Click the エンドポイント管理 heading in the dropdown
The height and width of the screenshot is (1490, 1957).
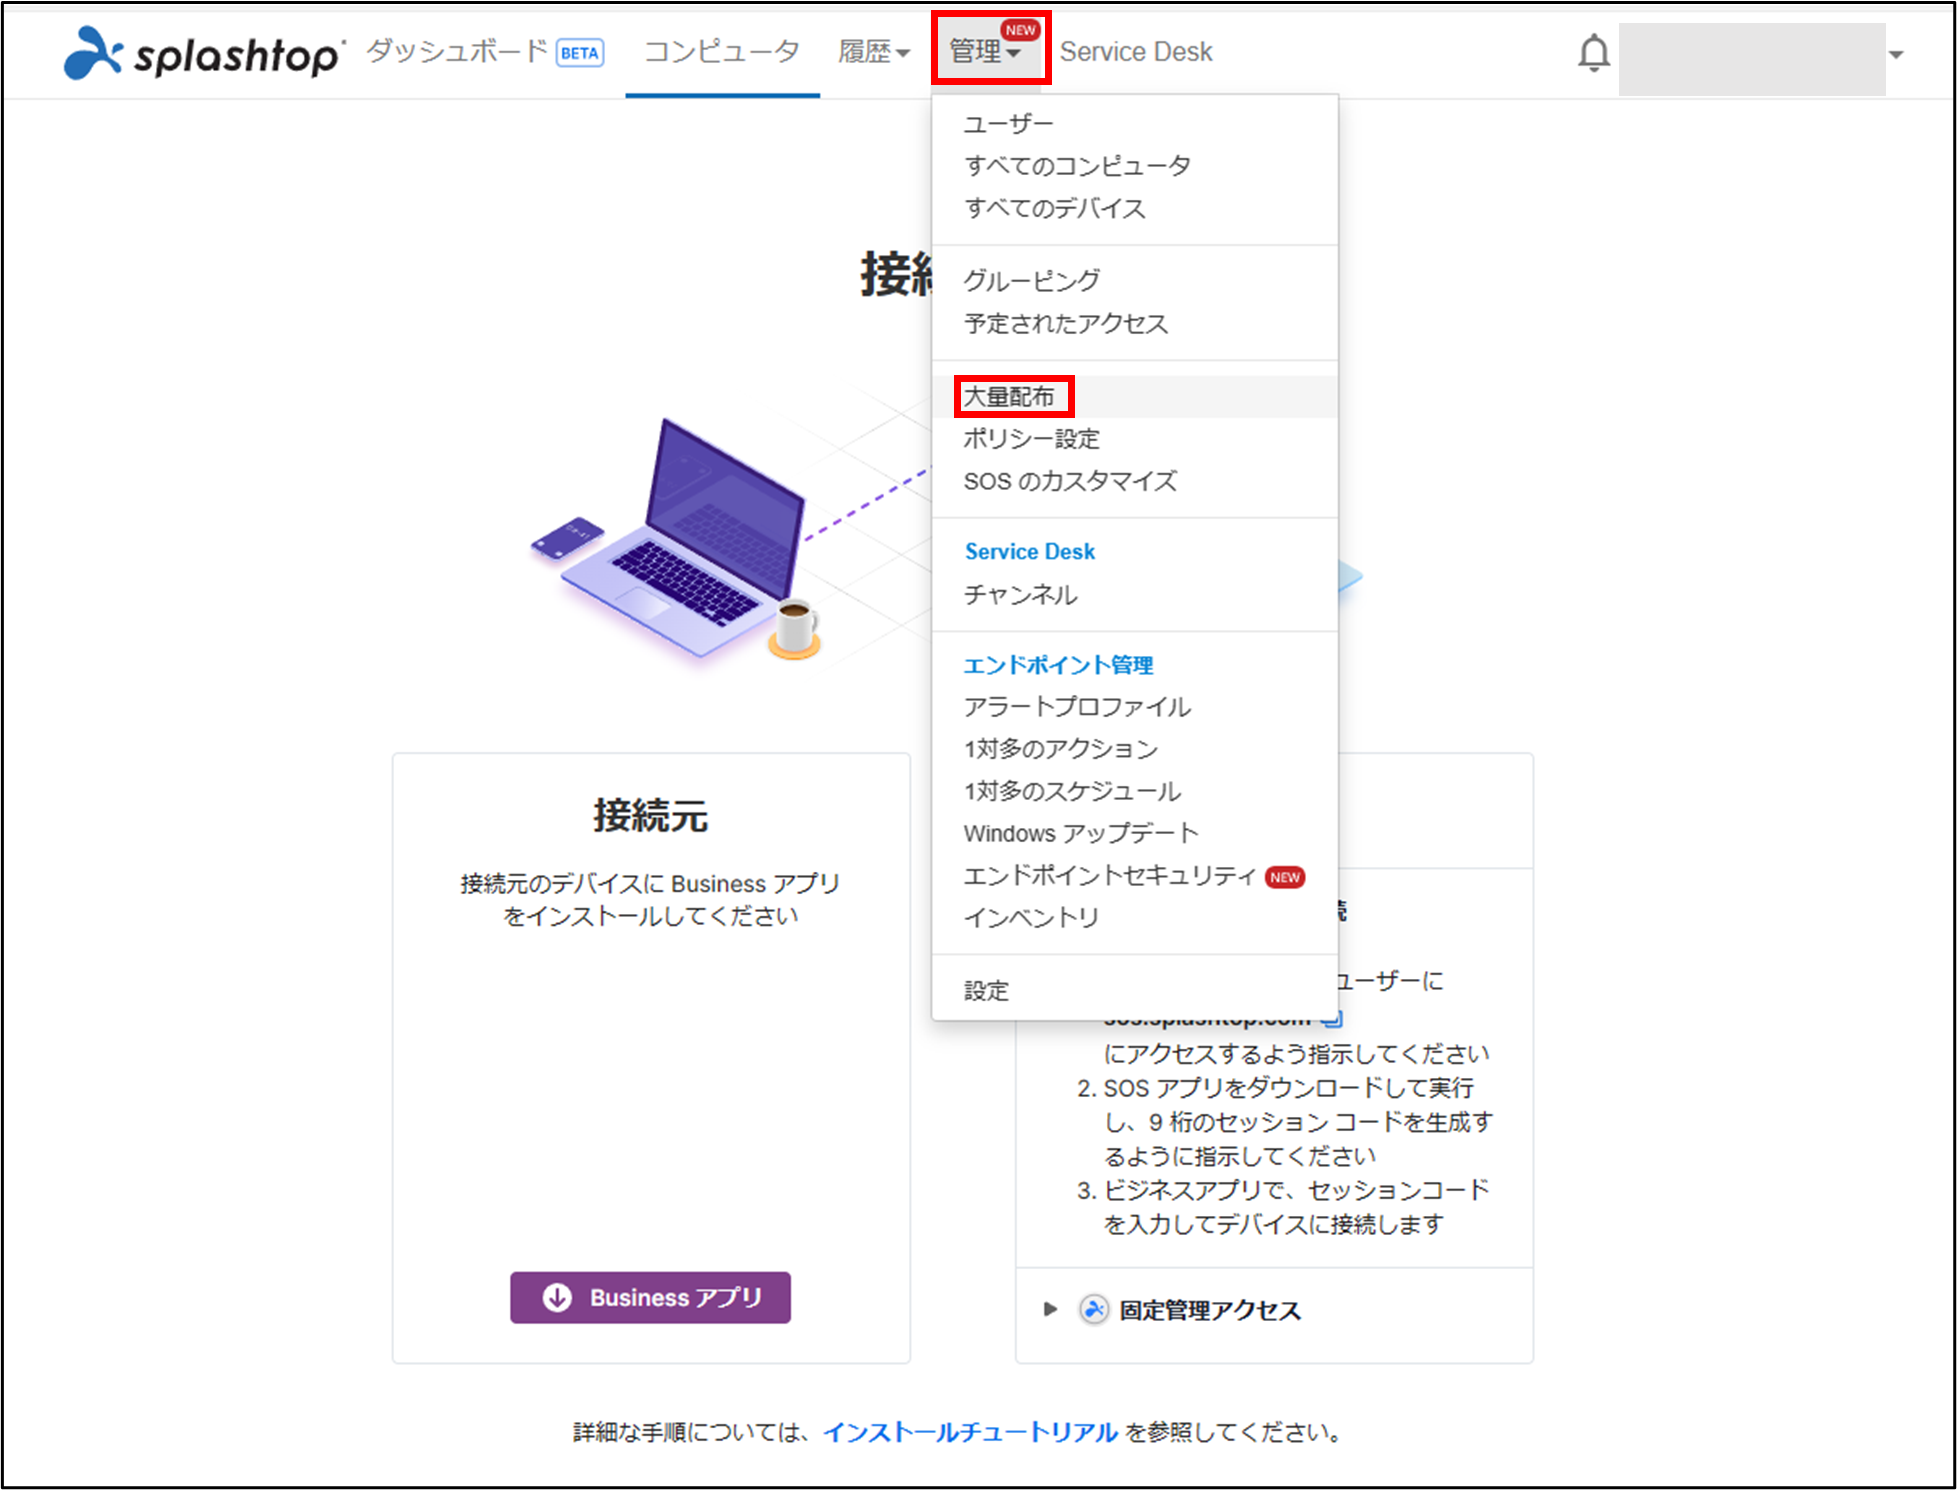coord(1058,665)
